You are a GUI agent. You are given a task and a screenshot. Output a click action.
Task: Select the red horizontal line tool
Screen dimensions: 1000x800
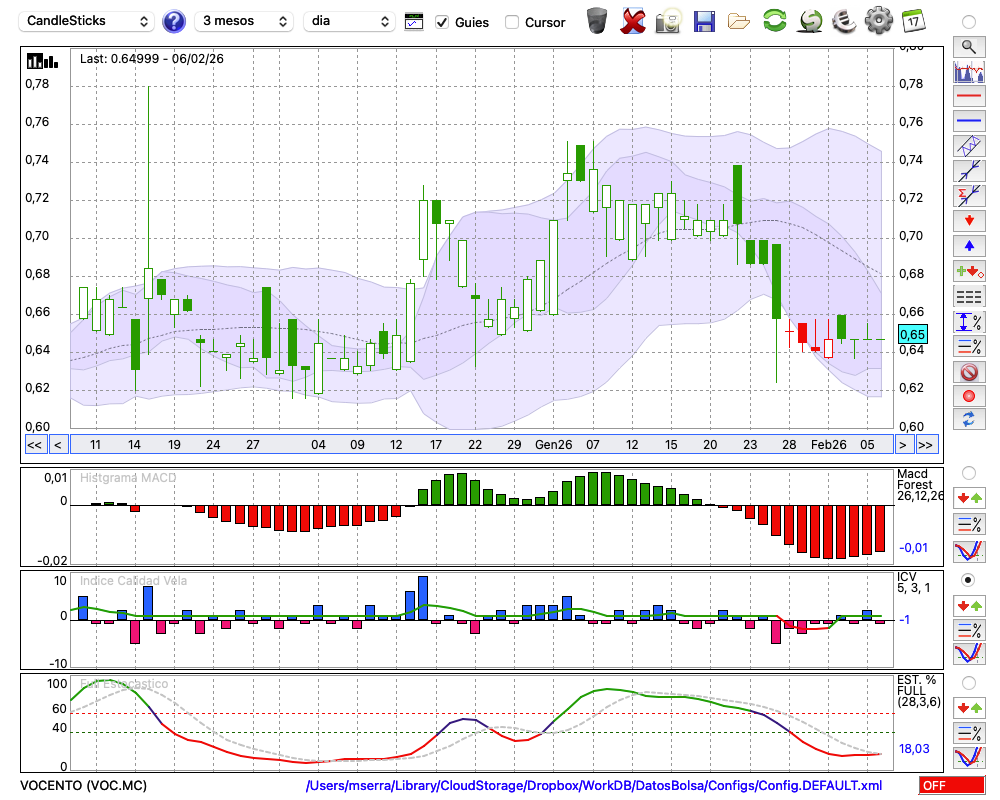[x=968, y=97]
